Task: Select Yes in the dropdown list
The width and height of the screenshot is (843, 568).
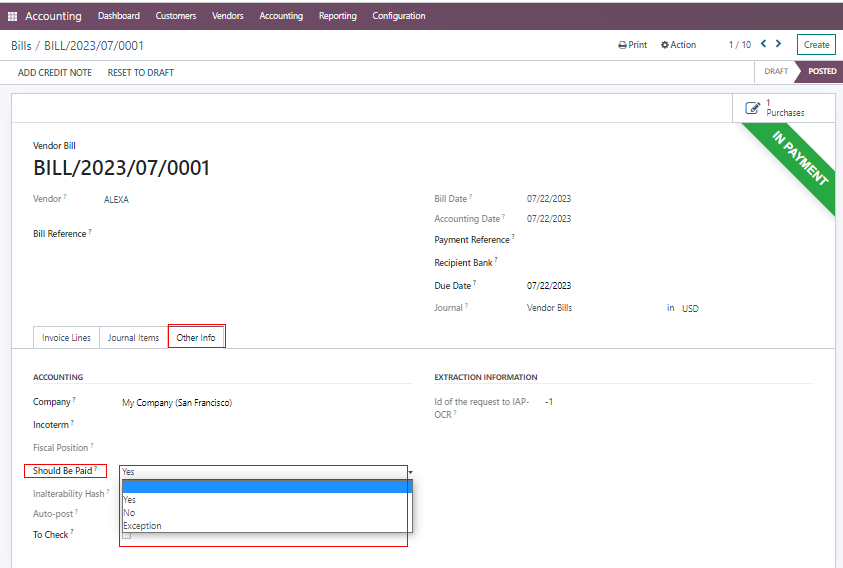Action: pos(130,500)
